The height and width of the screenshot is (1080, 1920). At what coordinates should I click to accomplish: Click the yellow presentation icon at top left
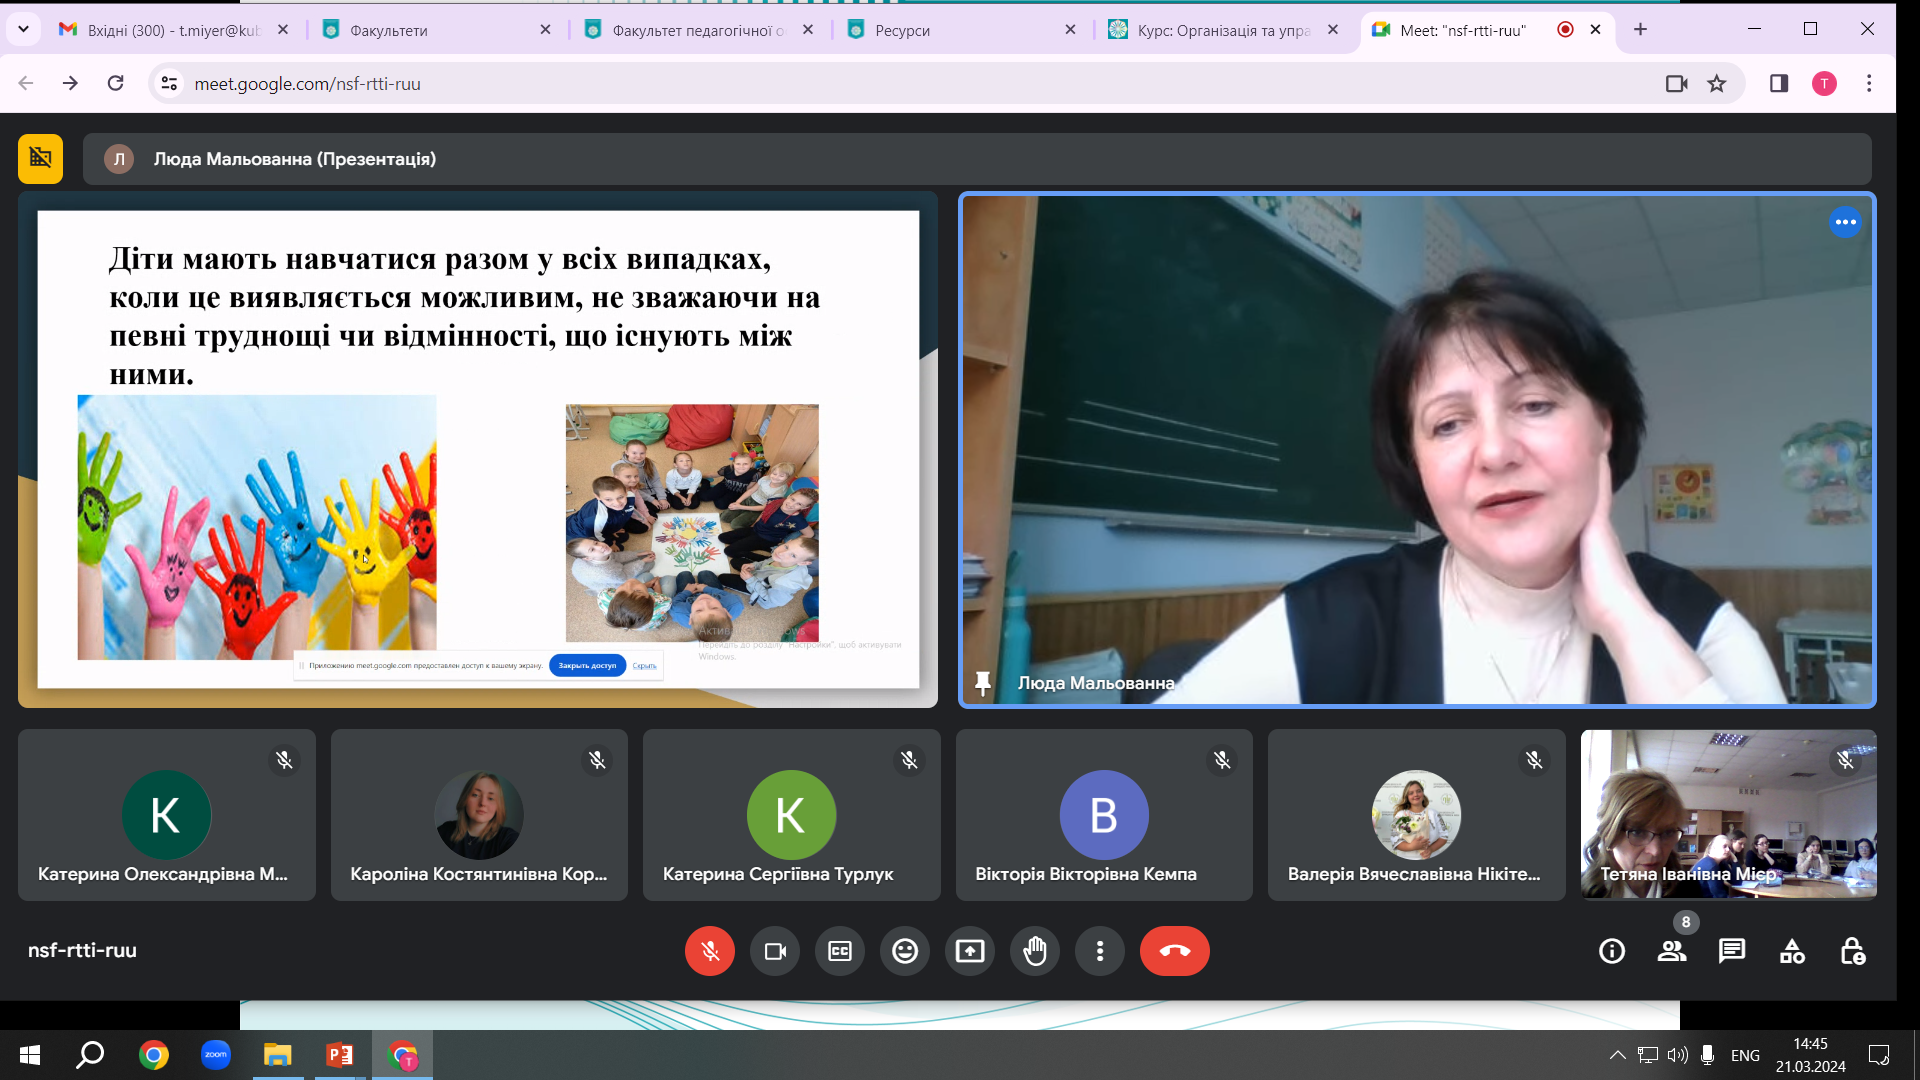pyautogui.click(x=40, y=158)
